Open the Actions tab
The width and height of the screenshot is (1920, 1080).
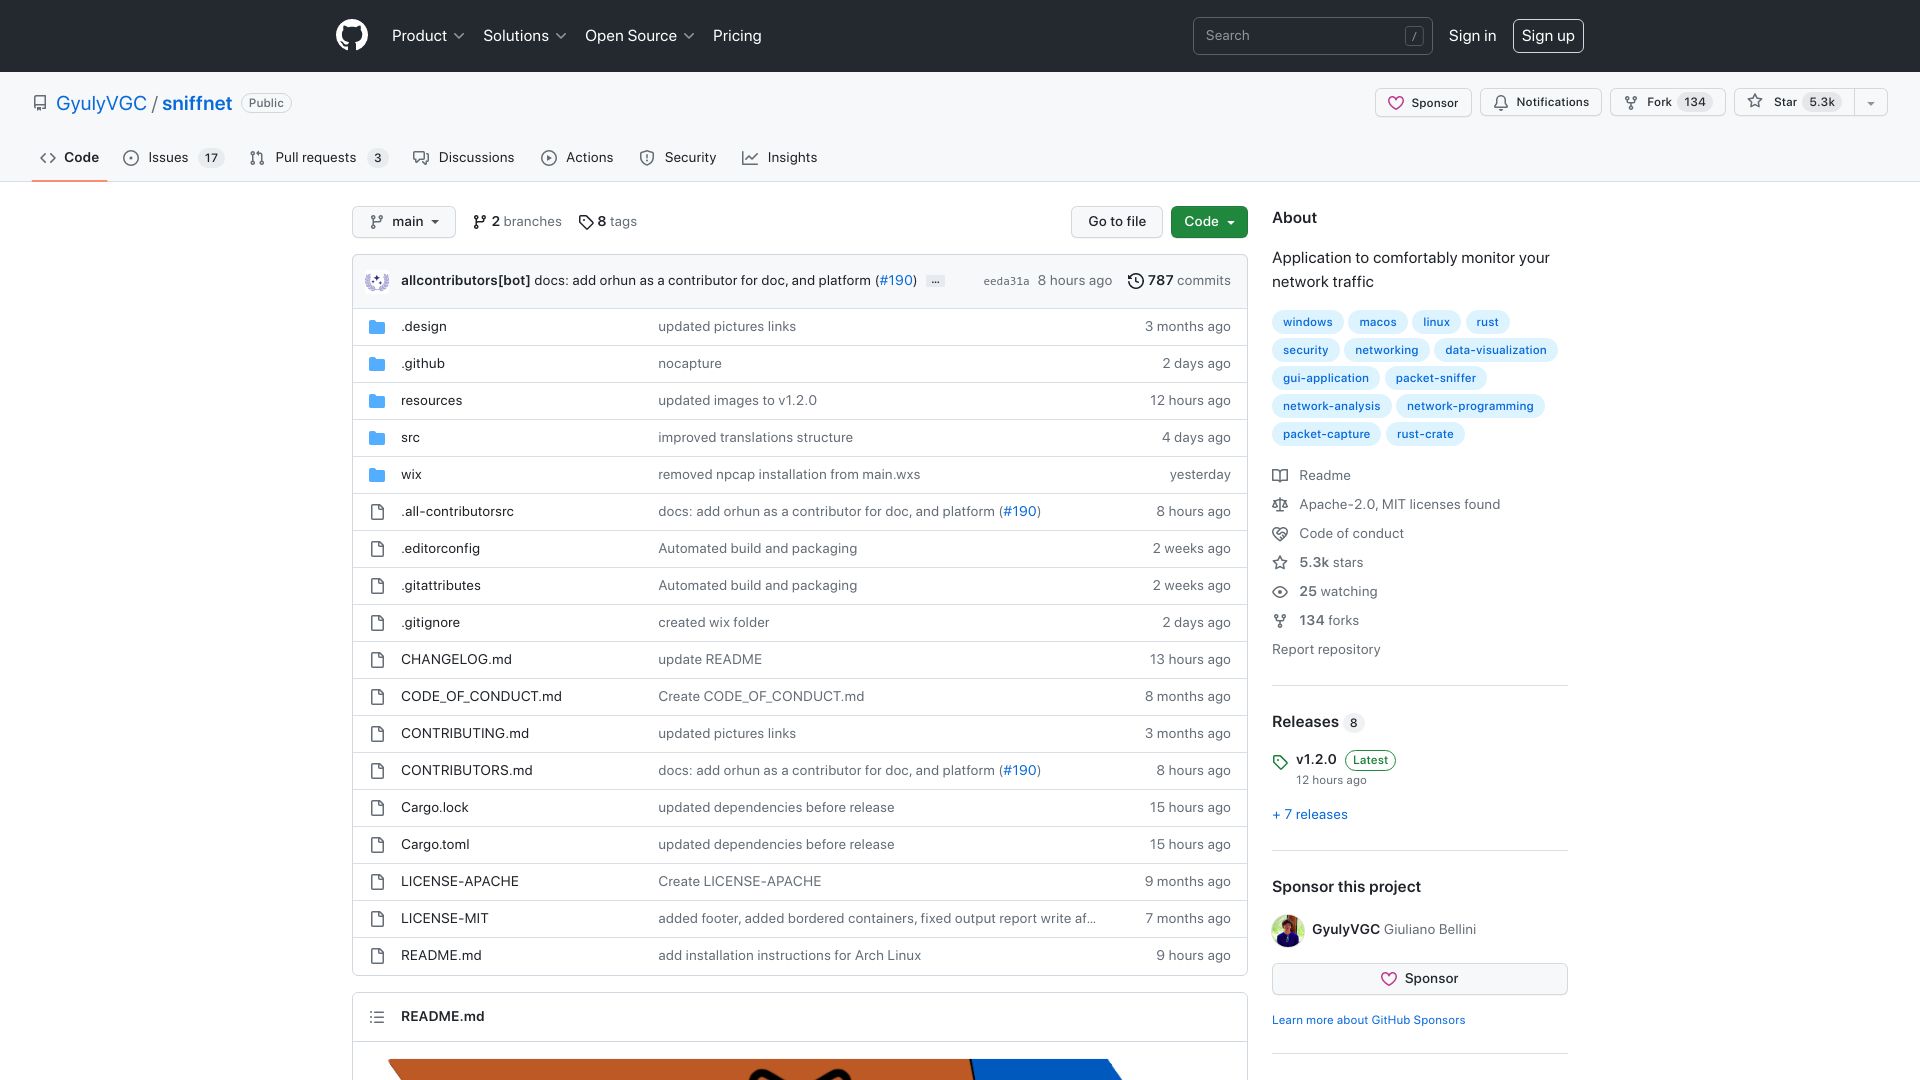coord(577,158)
